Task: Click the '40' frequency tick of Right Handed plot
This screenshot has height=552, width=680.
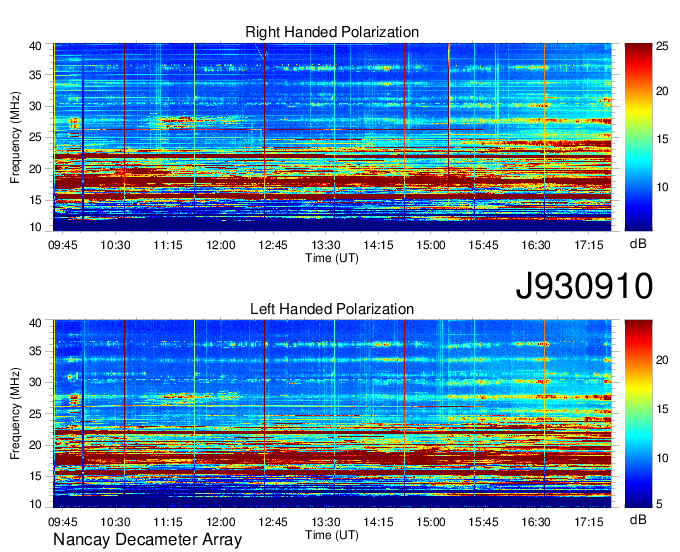Action: (35, 46)
